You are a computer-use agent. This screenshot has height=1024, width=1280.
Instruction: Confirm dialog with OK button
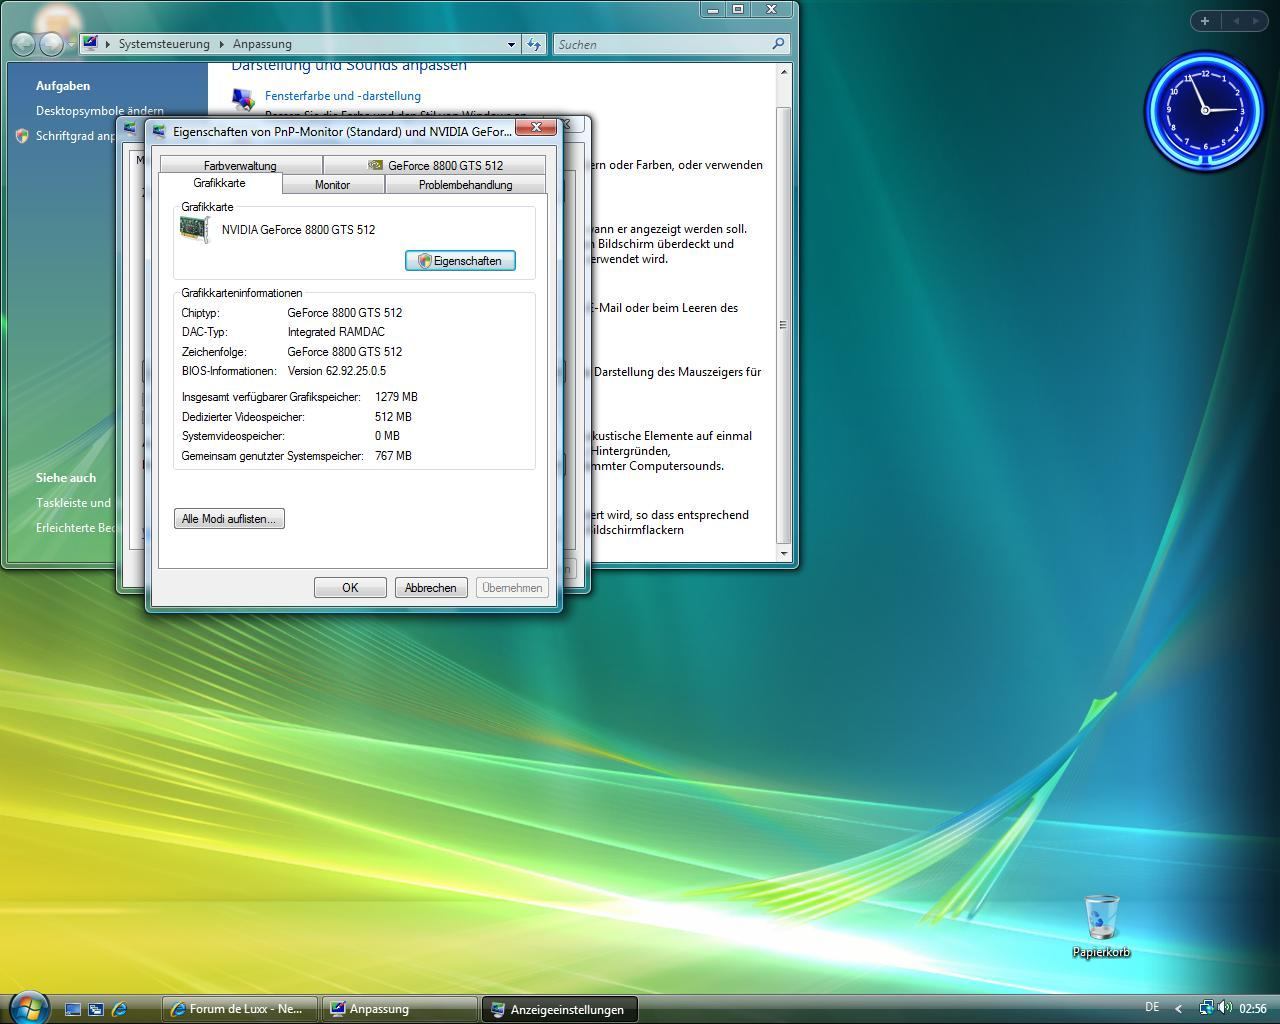click(350, 588)
